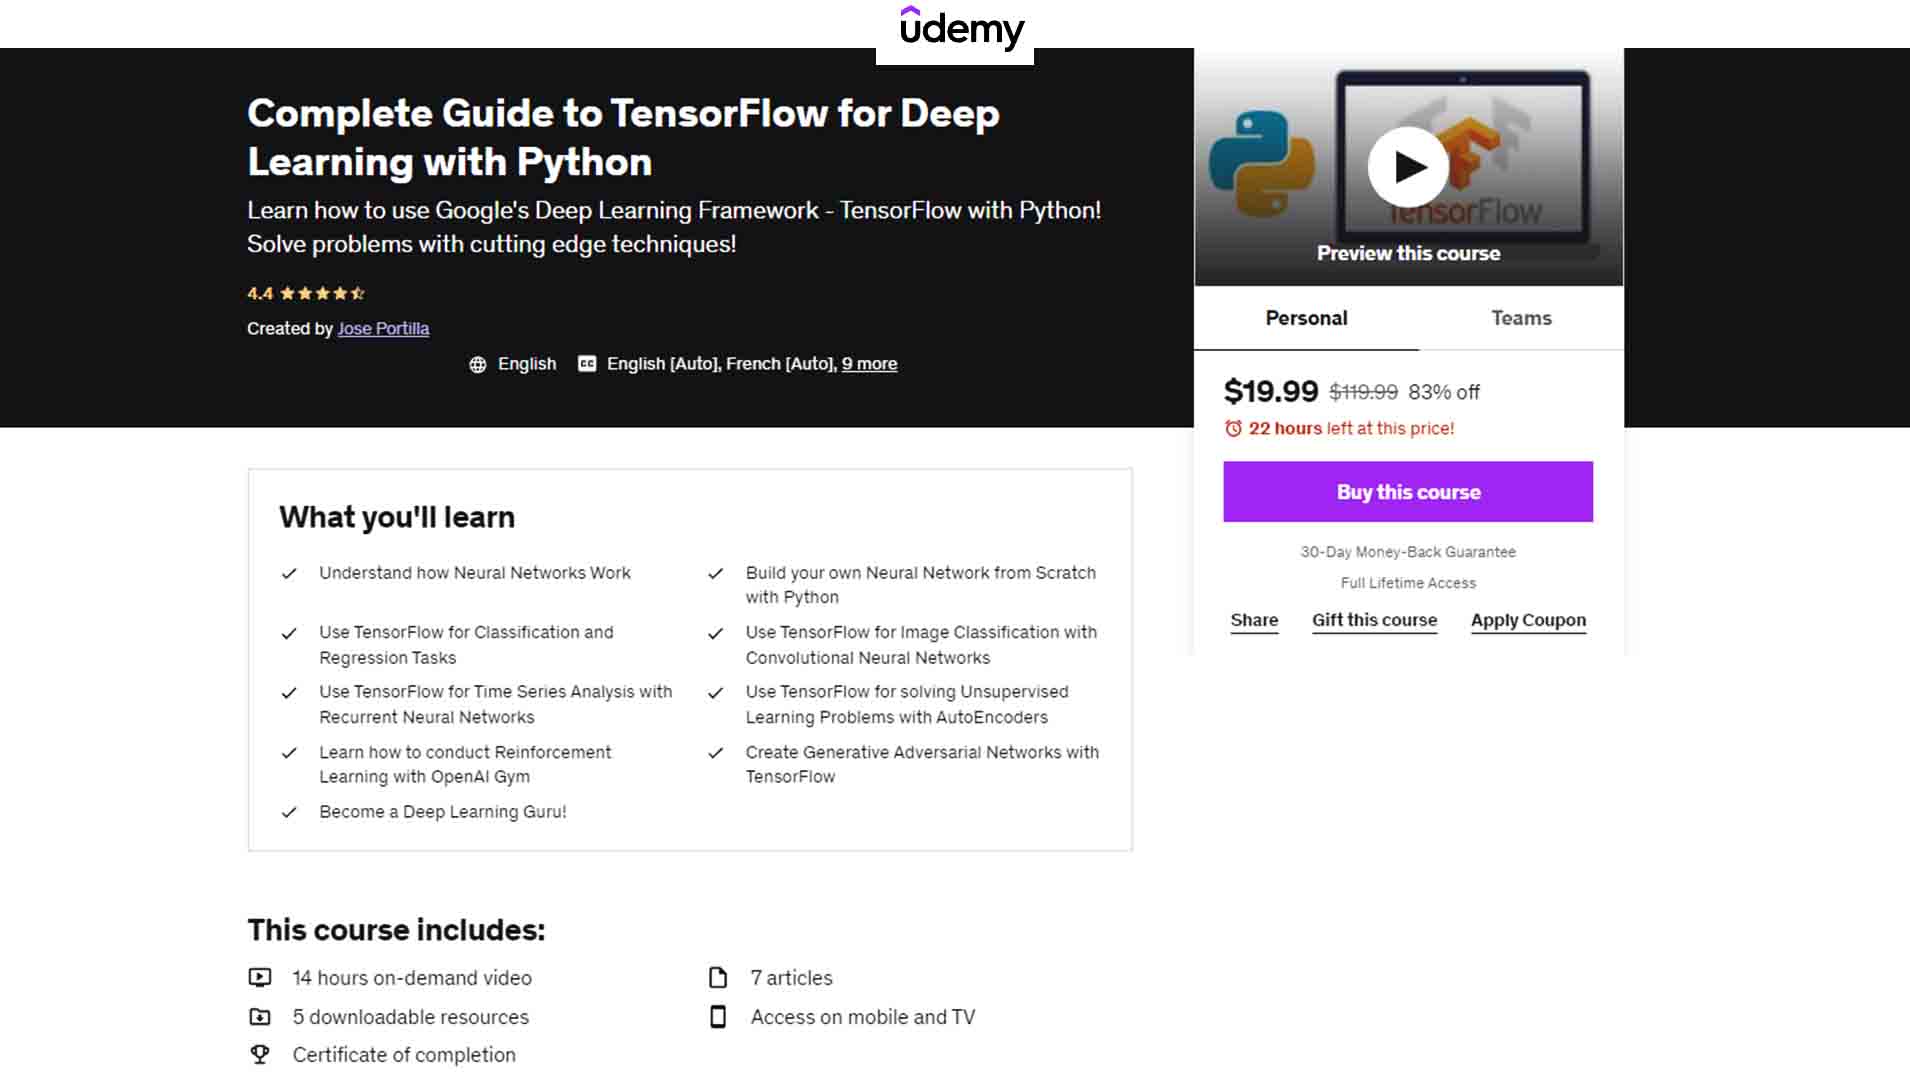
Task: Click the course preview thumbnail image
Action: 1408,167
